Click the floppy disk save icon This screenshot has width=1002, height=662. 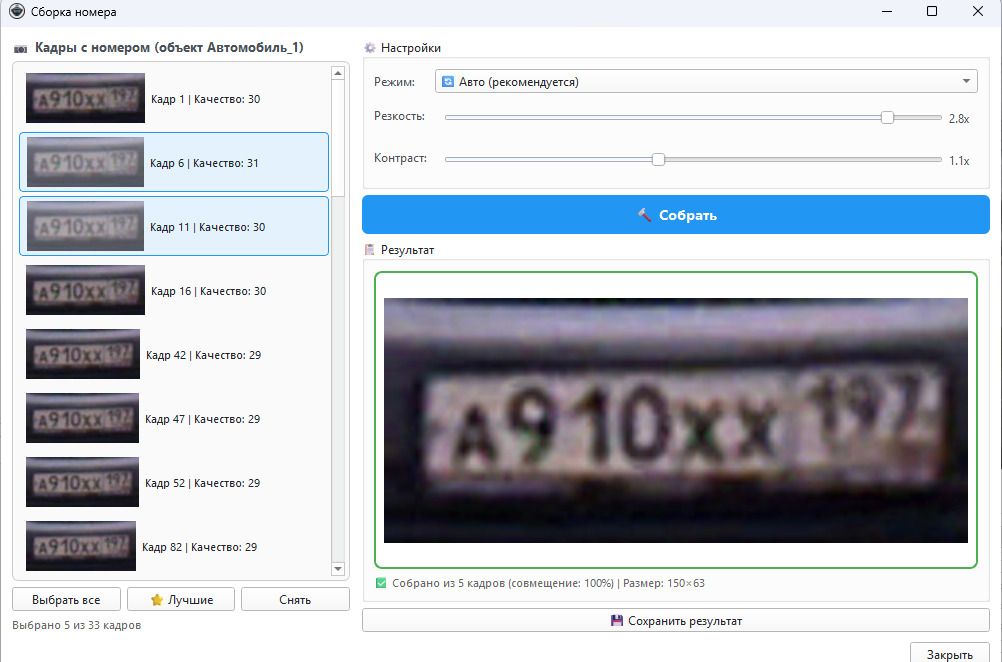tap(617, 621)
